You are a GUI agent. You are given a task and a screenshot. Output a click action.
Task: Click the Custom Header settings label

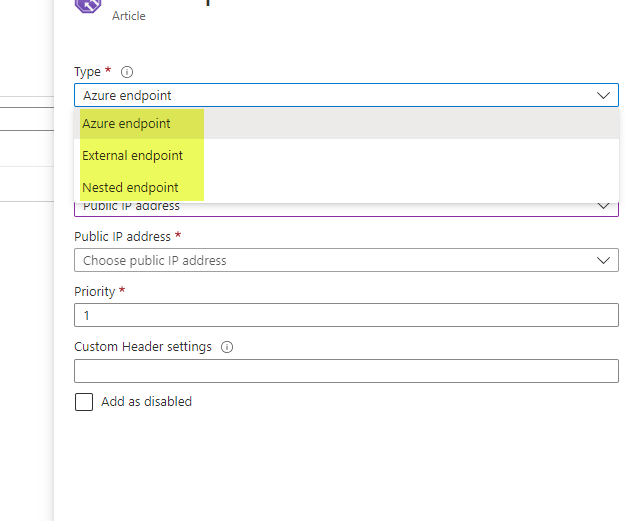click(x=143, y=347)
